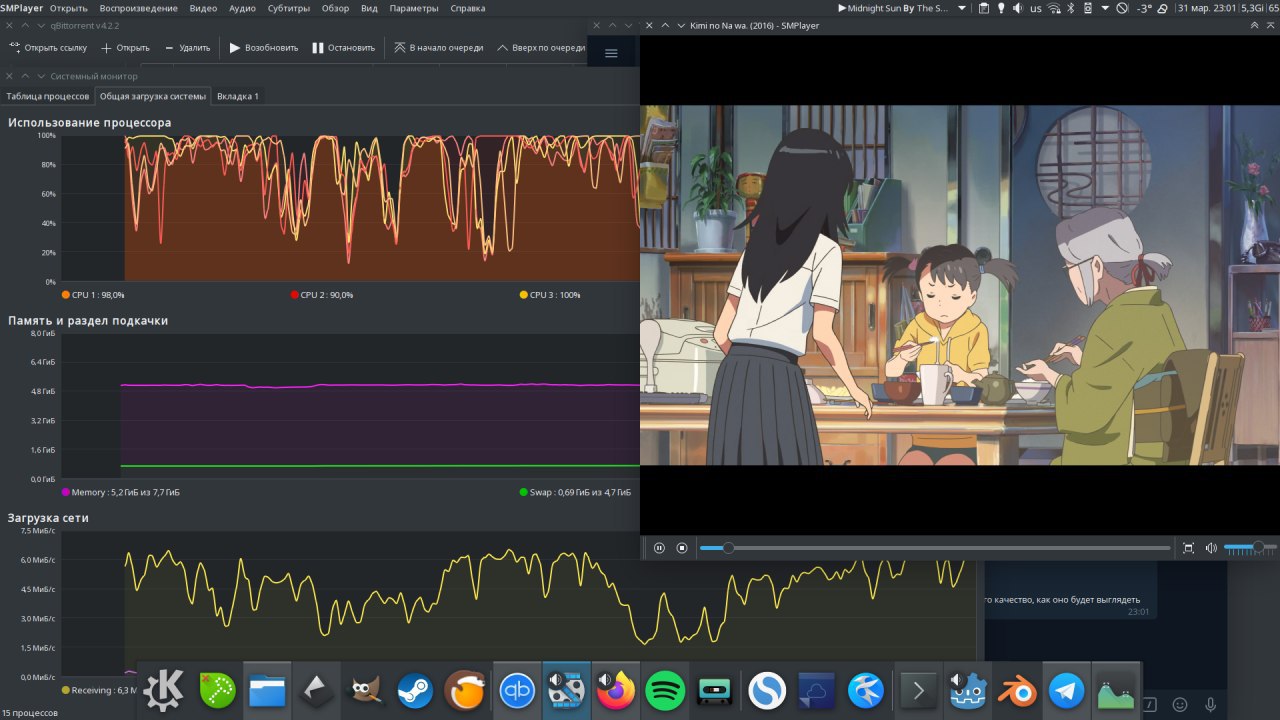Expand media player tray dropdown arrow
The height and width of the screenshot is (720, 1280).
(962, 8)
